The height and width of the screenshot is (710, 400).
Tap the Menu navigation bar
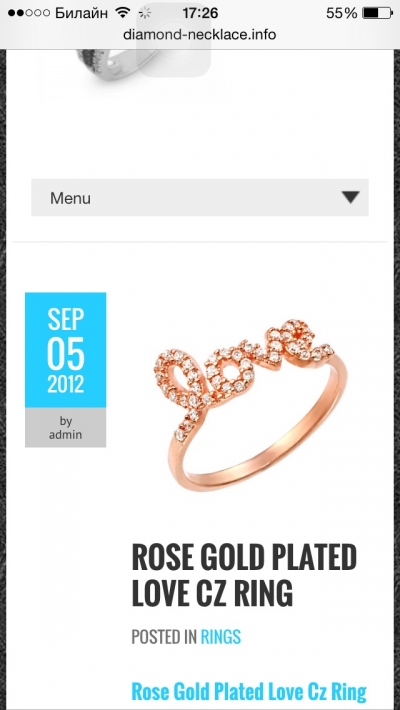(200, 197)
